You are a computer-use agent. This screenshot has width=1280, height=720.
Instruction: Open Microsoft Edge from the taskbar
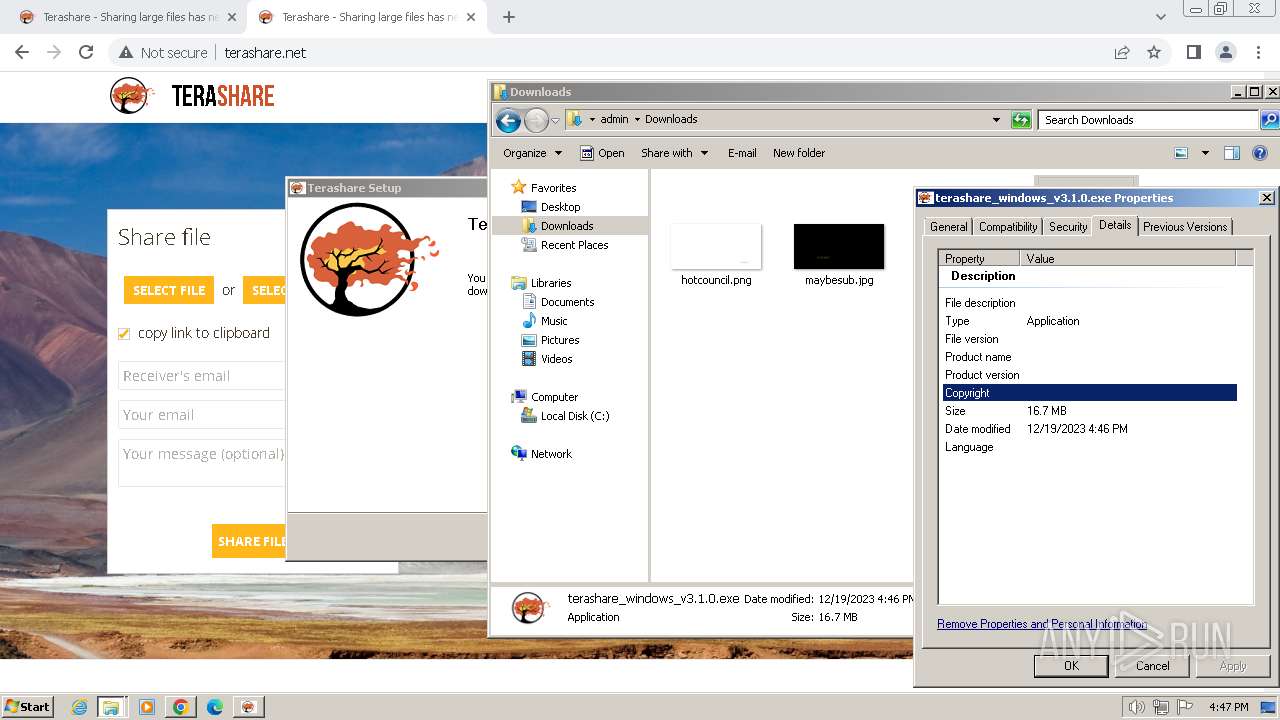(214, 707)
